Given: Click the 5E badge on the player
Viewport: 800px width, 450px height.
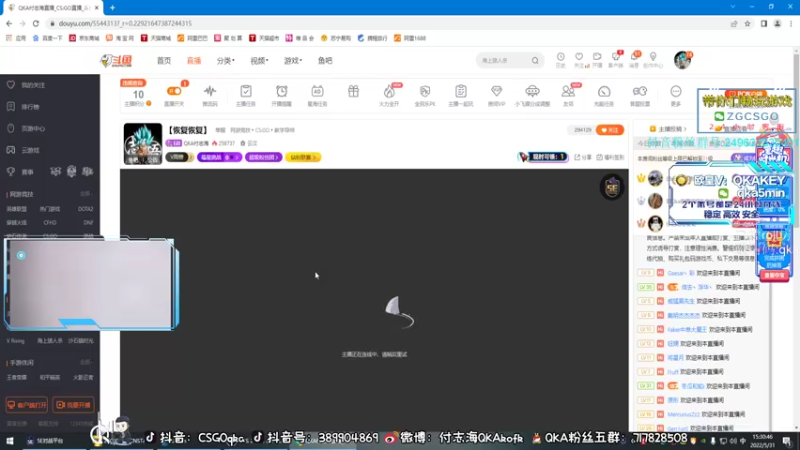Looking at the screenshot, I should (x=612, y=187).
